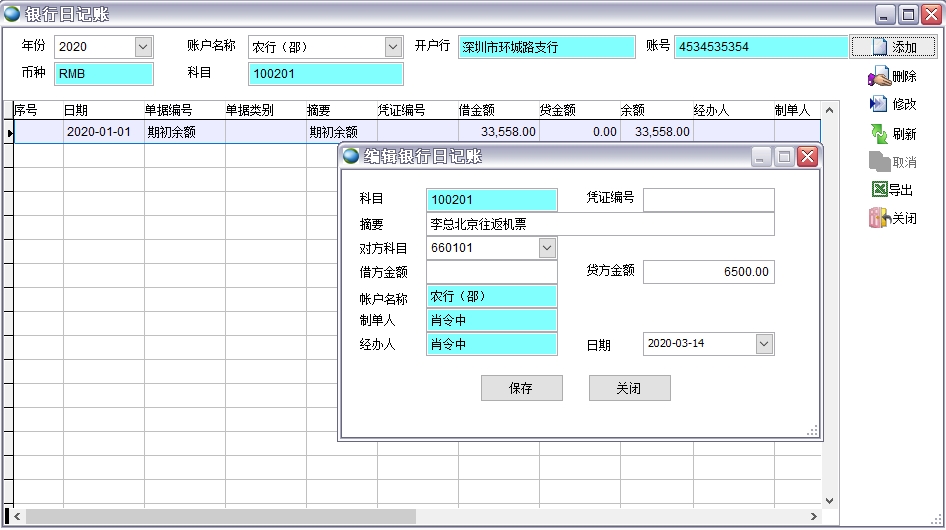Click the 修改 (Modify) icon
Viewport: 946px width, 530px height.
click(x=879, y=104)
